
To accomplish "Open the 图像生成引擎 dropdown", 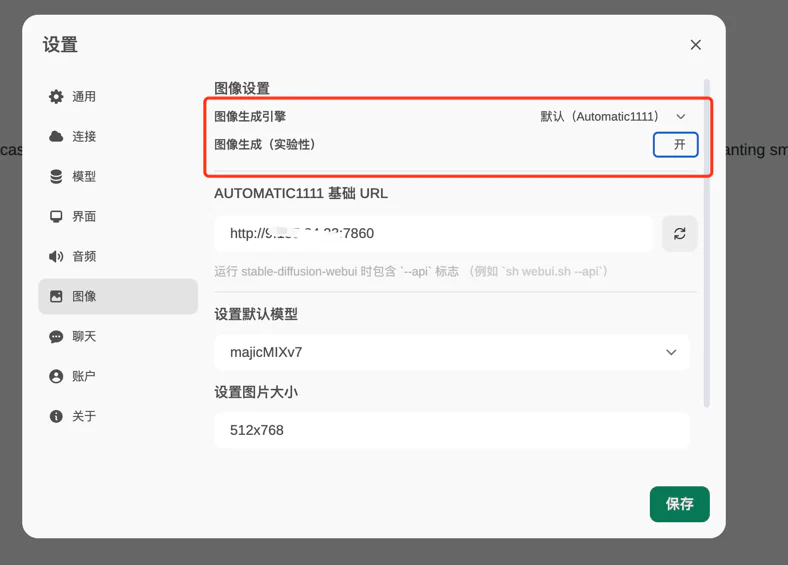I will click(x=612, y=117).
